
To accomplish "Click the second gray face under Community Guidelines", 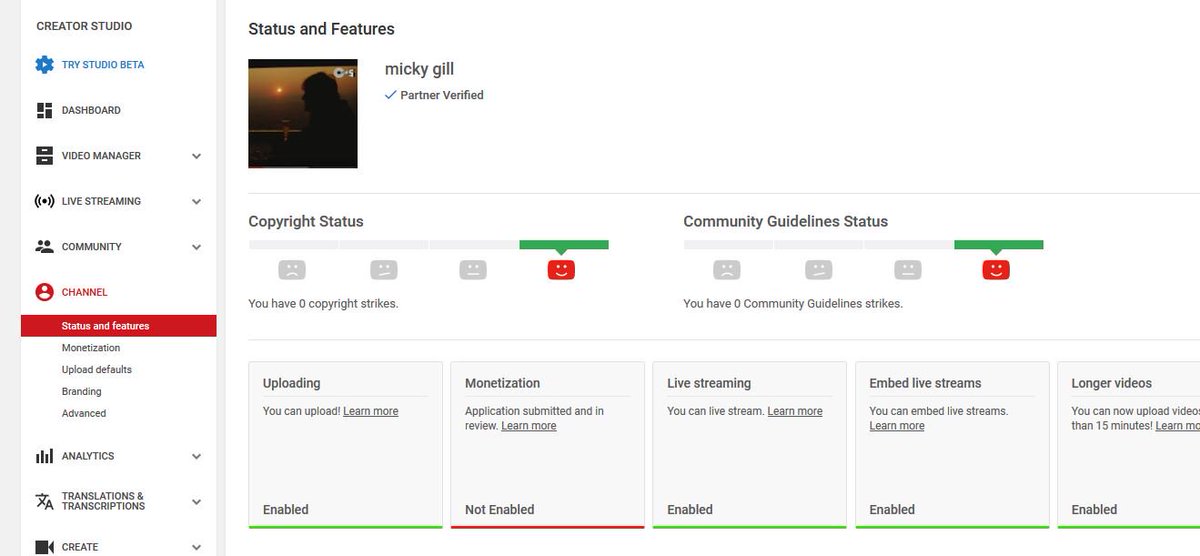I will click(x=819, y=269).
